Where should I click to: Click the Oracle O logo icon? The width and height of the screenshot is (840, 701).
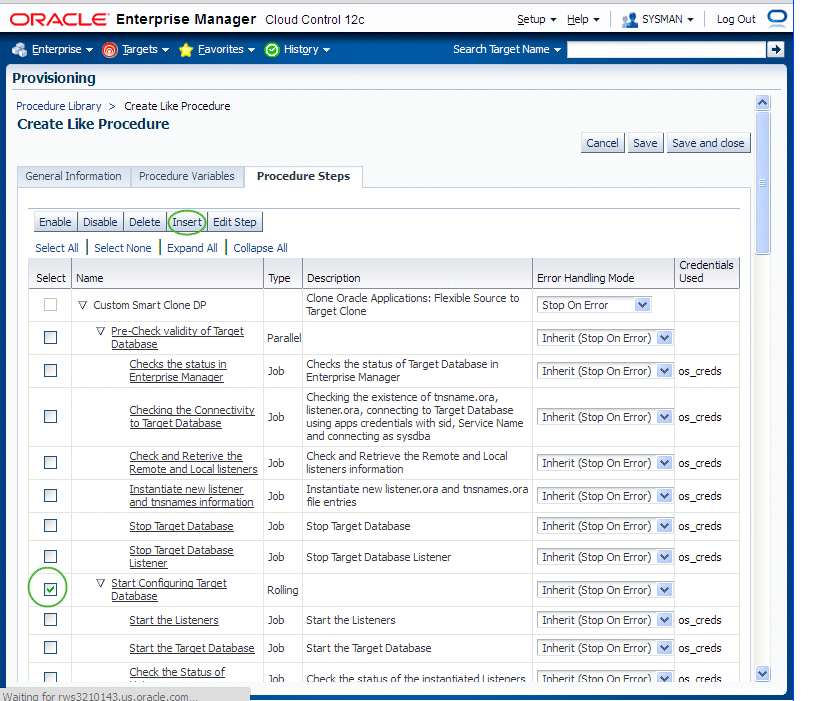[x=777, y=18]
